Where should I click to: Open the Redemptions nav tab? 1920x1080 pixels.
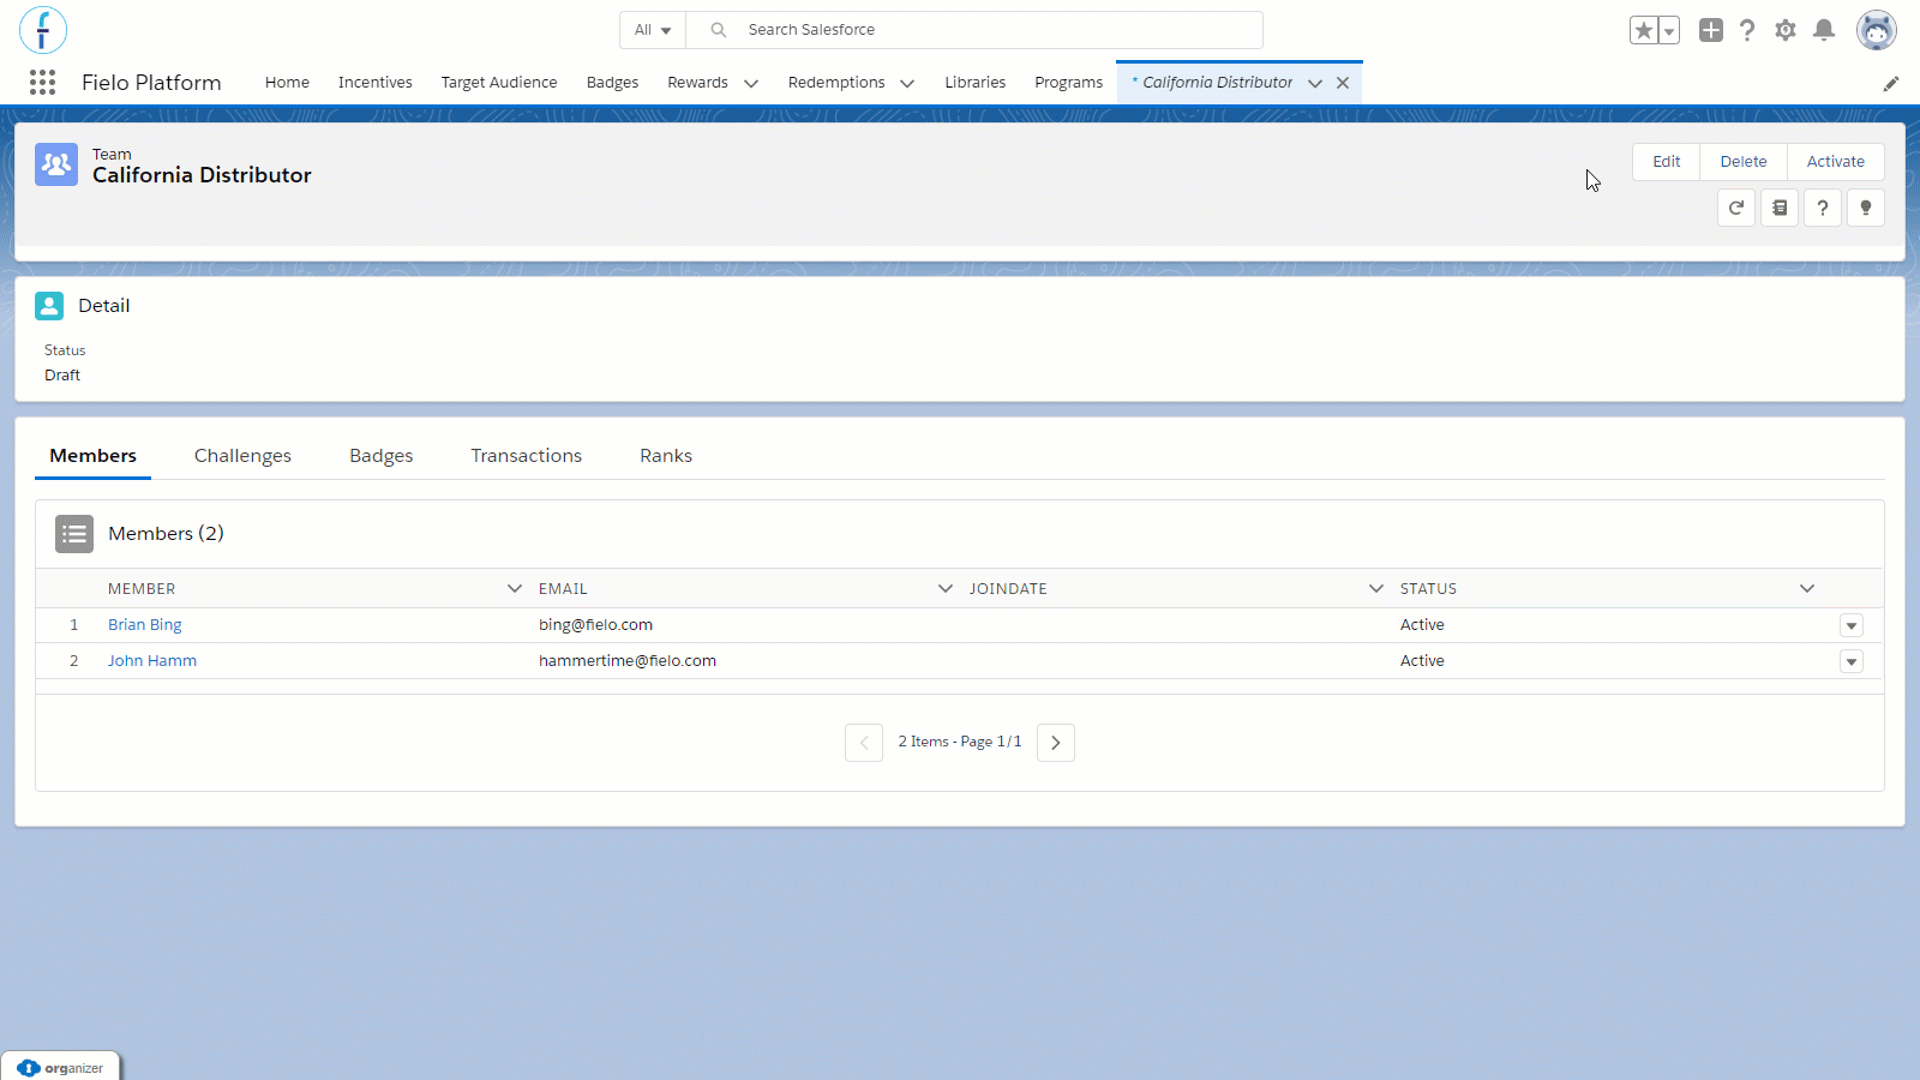tap(836, 82)
